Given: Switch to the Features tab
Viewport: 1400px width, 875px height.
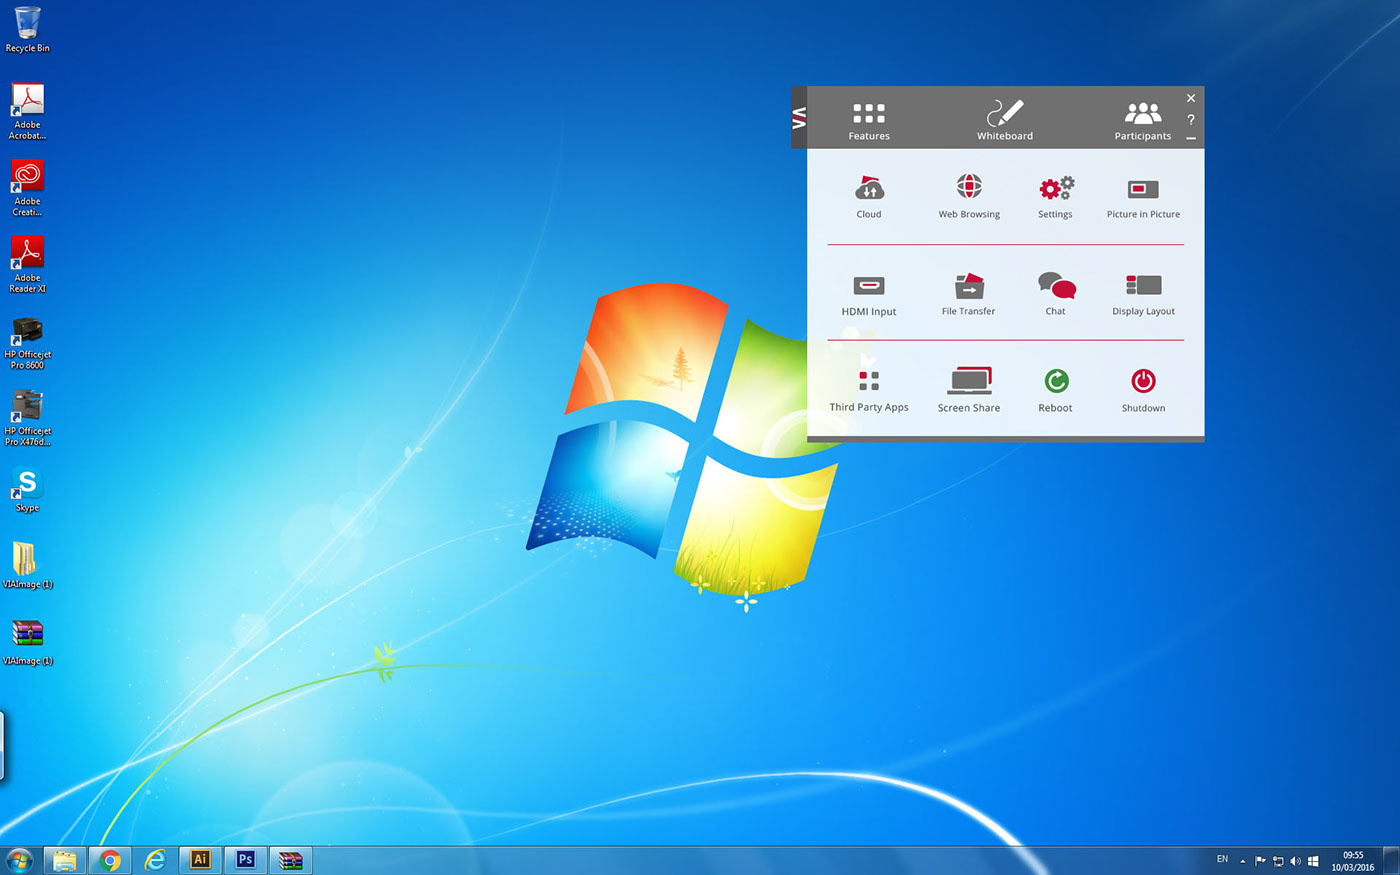Looking at the screenshot, I should [869, 121].
